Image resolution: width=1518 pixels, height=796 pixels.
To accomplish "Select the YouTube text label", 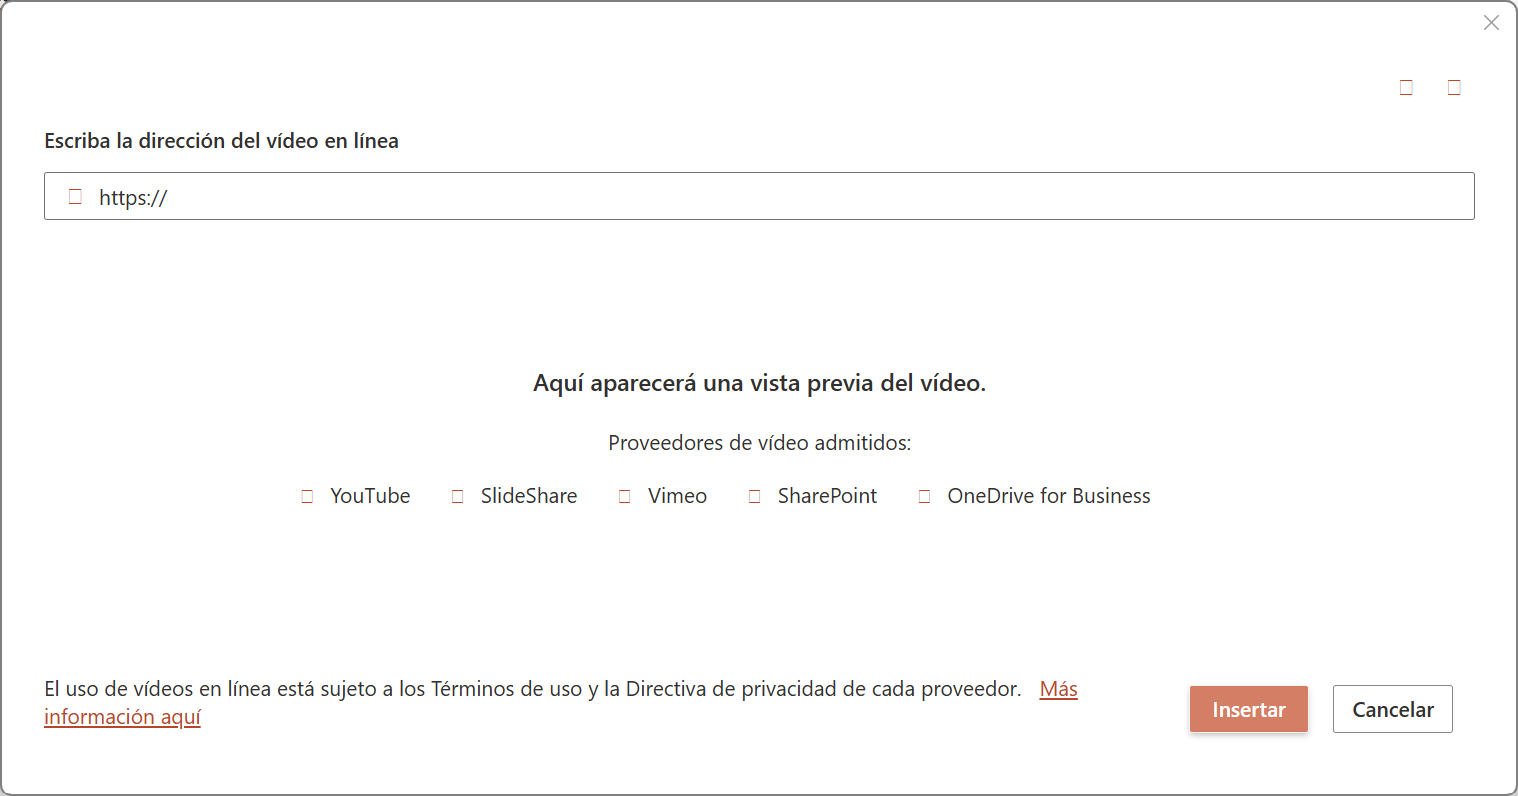I will pos(370,496).
